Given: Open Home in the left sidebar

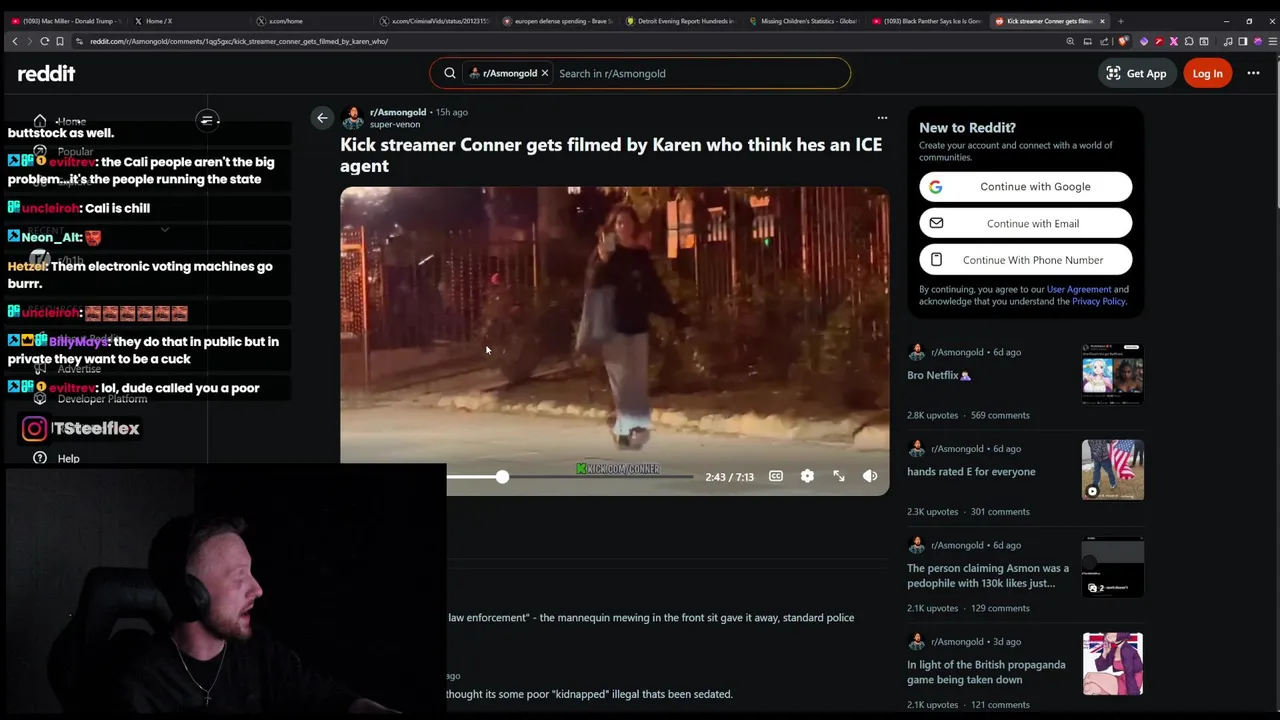Looking at the screenshot, I should (x=70, y=122).
